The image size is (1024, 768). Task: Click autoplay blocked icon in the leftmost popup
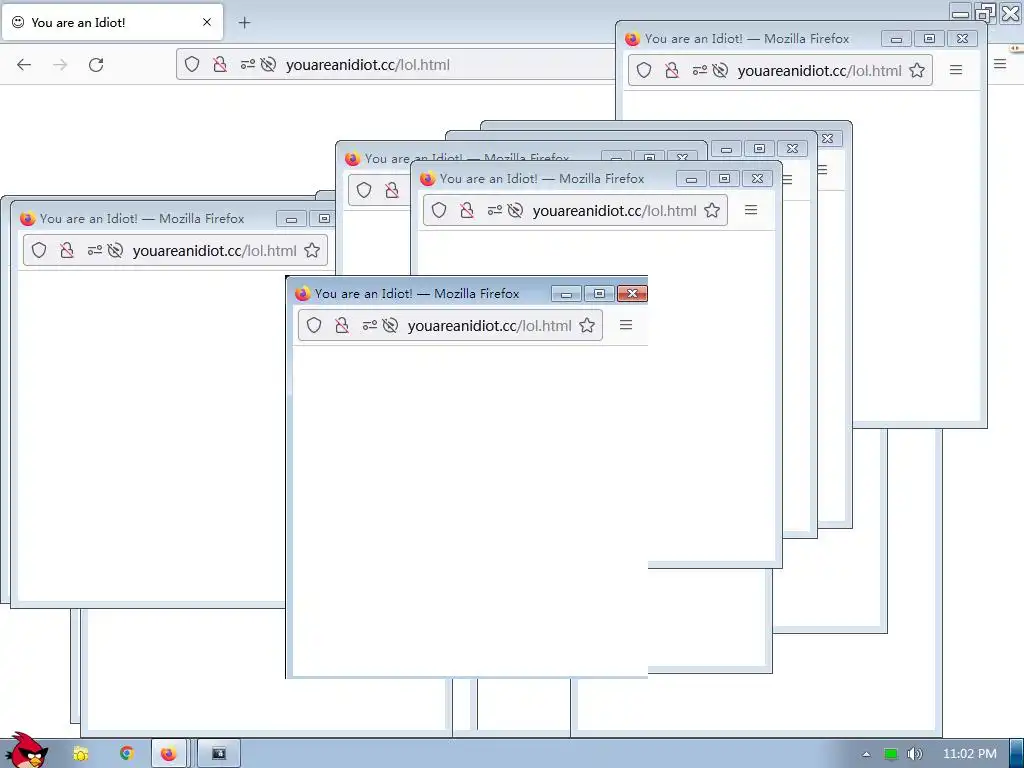115,250
